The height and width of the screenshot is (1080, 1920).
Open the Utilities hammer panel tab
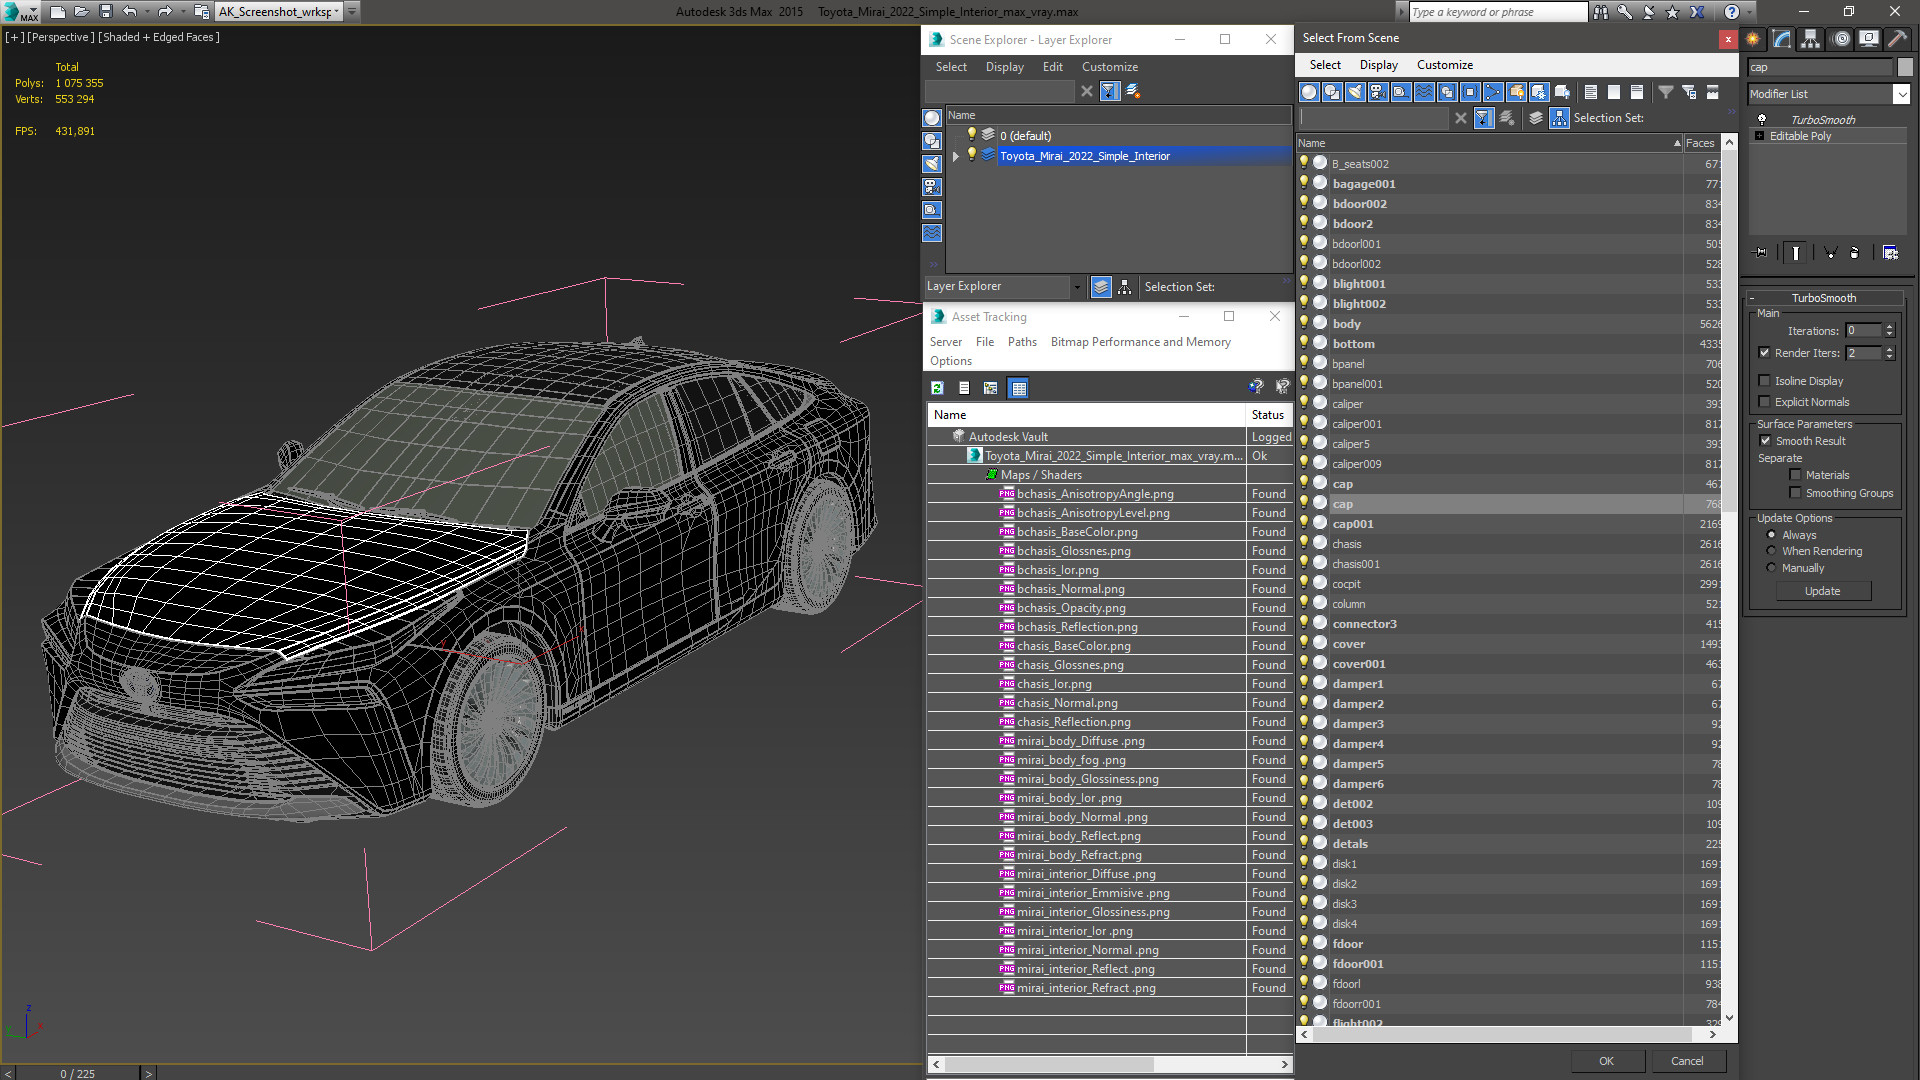coord(1897,39)
